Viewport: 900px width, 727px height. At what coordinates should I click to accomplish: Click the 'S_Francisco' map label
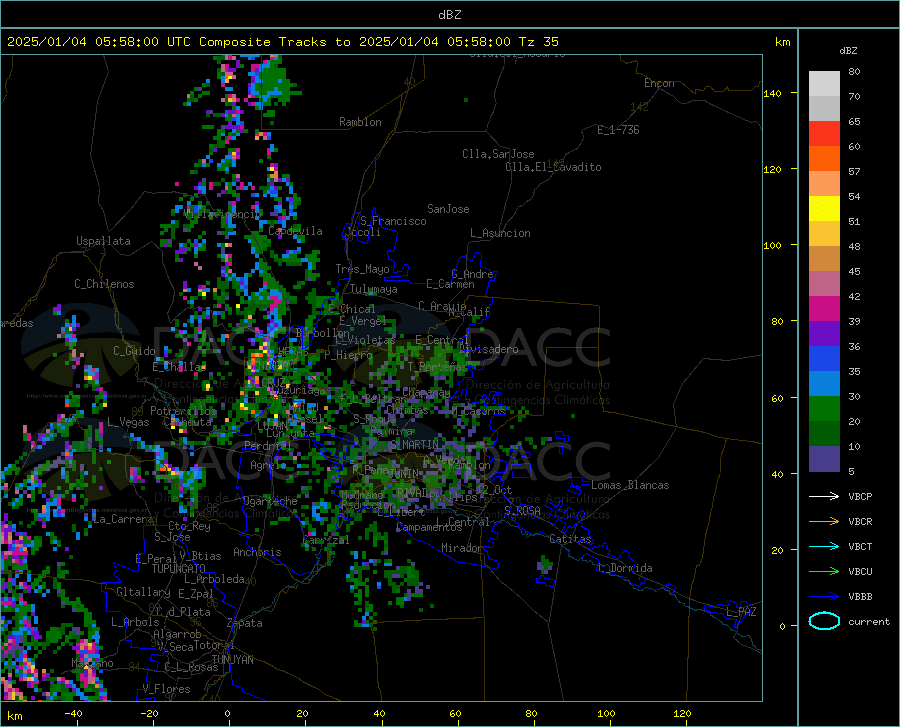click(x=393, y=221)
